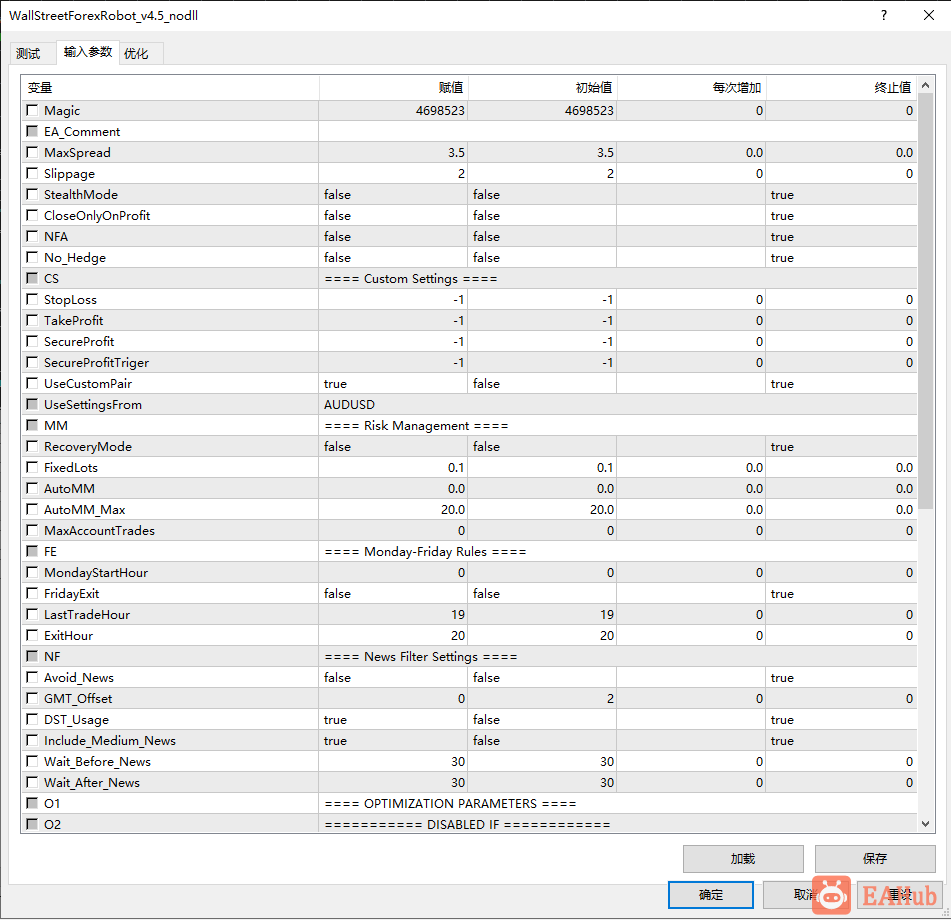Tick the StopLoss checkbox
The height and width of the screenshot is (921, 951).
[32, 300]
